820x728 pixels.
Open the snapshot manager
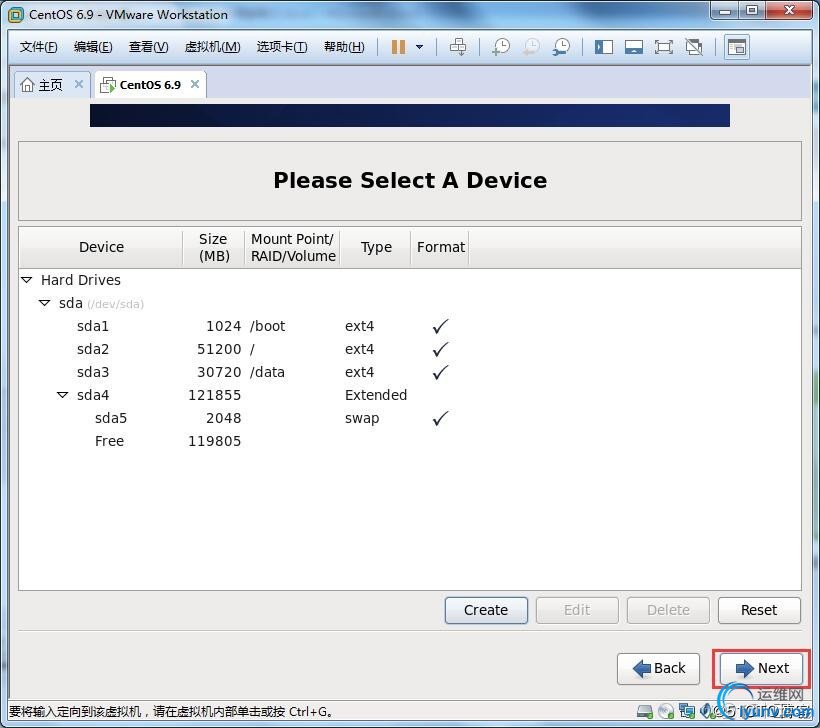pos(561,47)
